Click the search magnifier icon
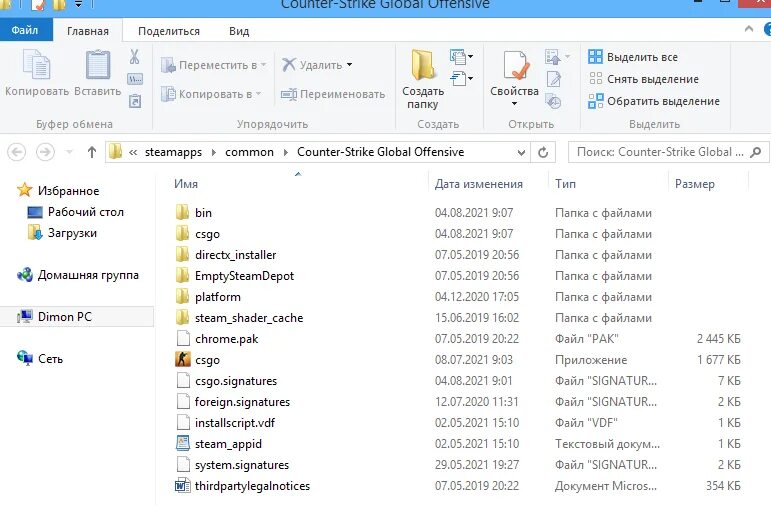This screenshot has width=771, height=506. click(756, 152)
